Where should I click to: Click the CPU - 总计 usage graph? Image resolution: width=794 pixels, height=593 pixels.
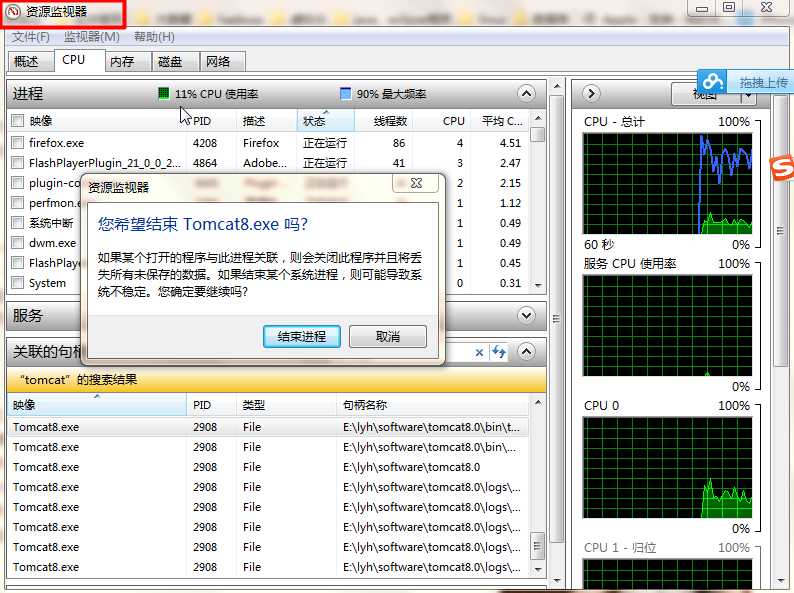click(x=667, y=183)
